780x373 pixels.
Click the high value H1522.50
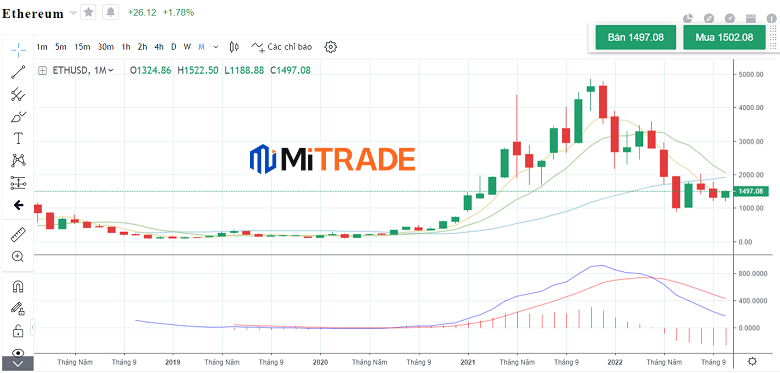tap(198, 71)
